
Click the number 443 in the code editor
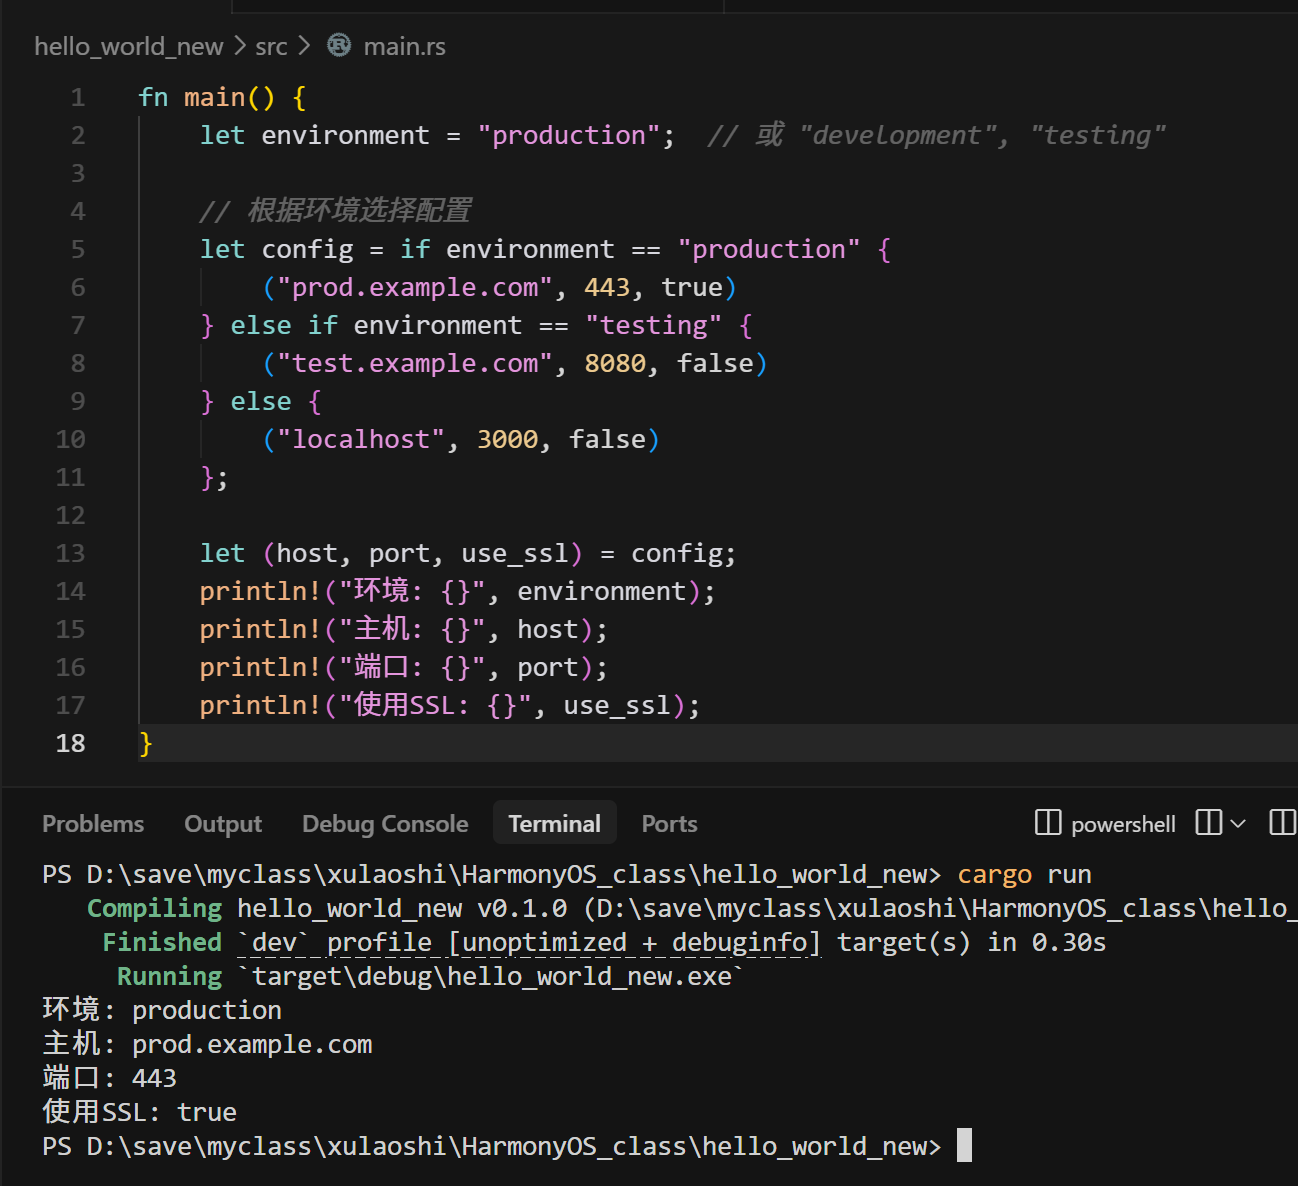pos(607,288)
